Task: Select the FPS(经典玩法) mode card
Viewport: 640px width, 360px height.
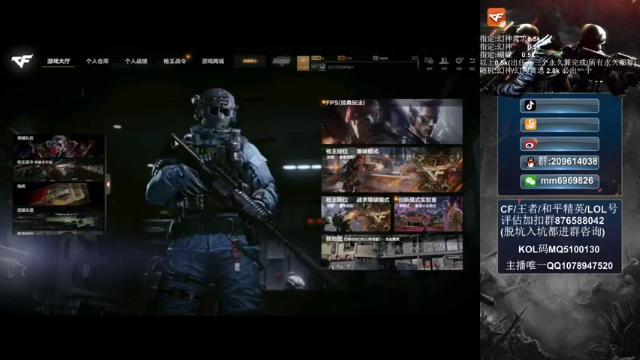Action: 392,122
